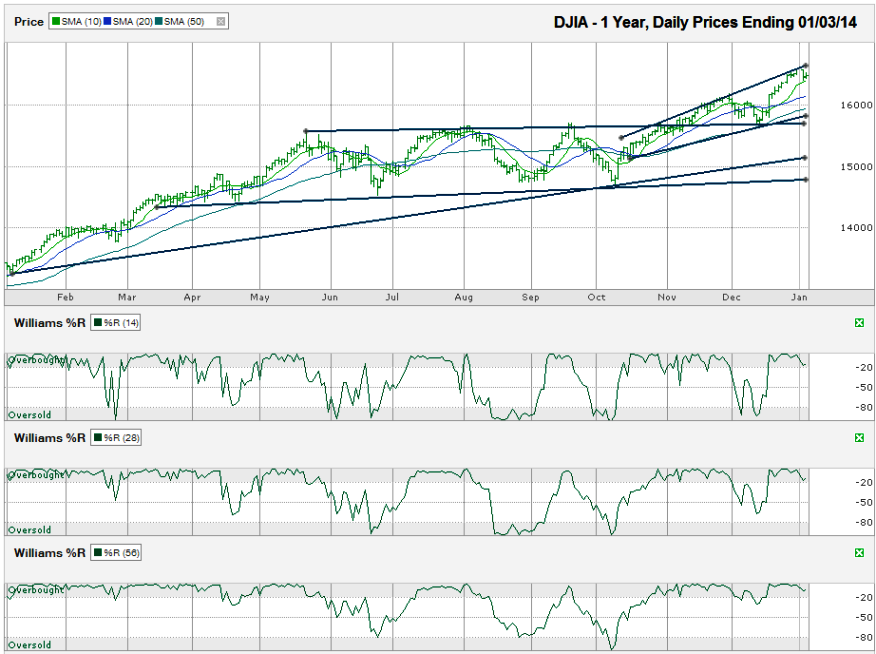Click Oversold label in the %R (56) panel
The width and height of the screenshot is (876, 654).
point(30,645)
